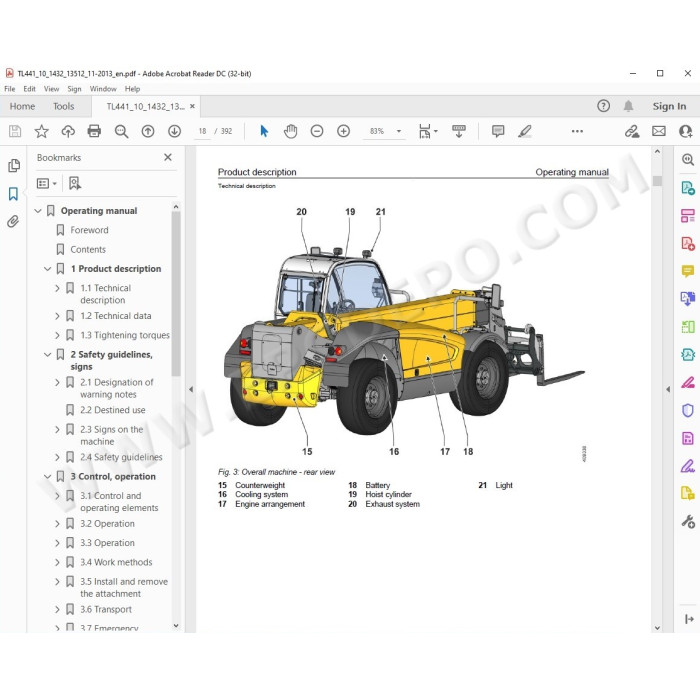Open the View menu
This screenshot has width=700, height=700.
[51, 89]
